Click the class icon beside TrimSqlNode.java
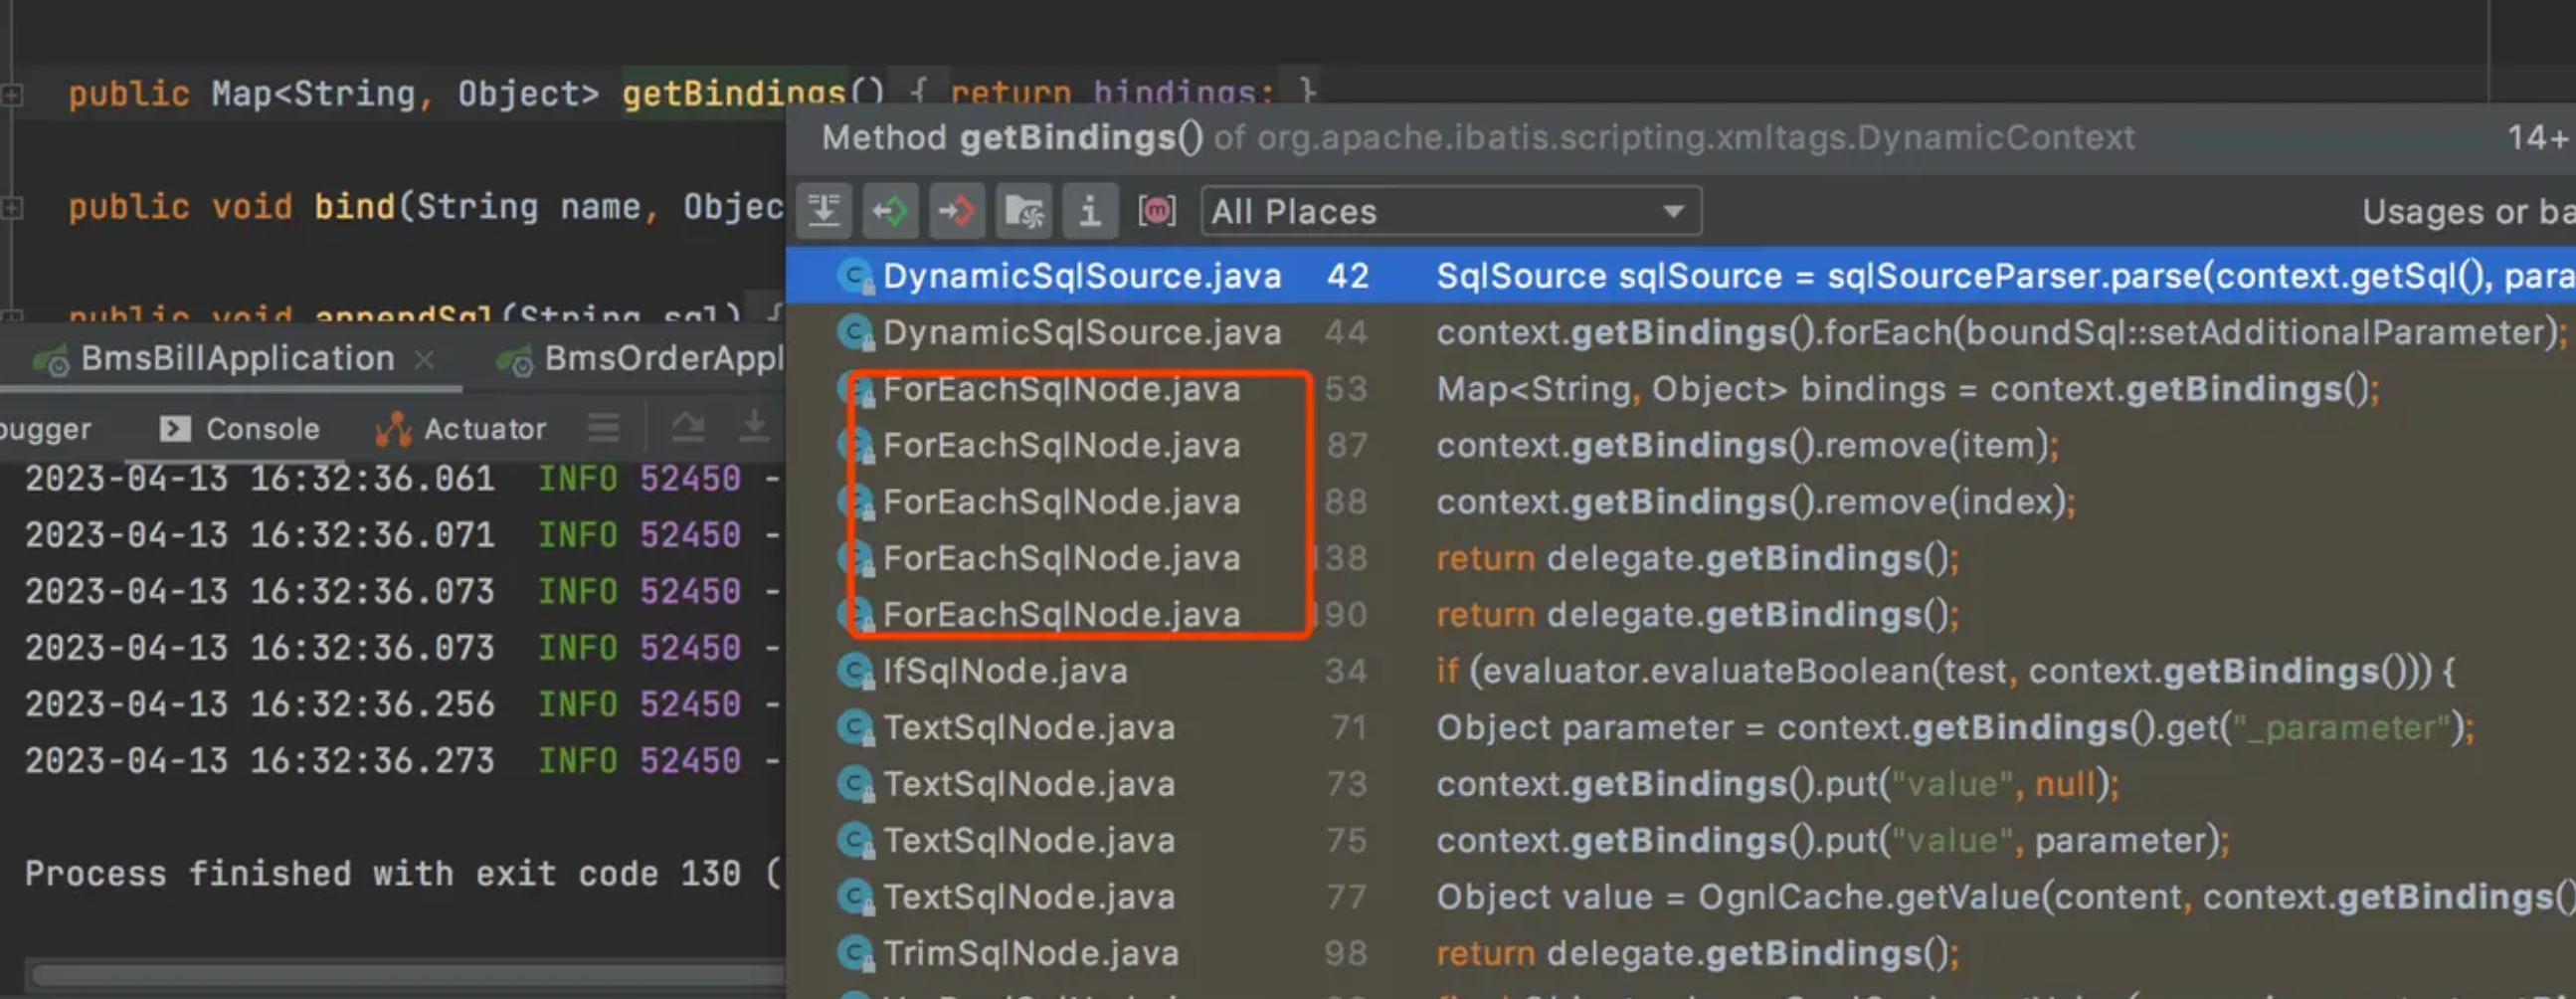 pyautogui.click(x=855, y=953)
